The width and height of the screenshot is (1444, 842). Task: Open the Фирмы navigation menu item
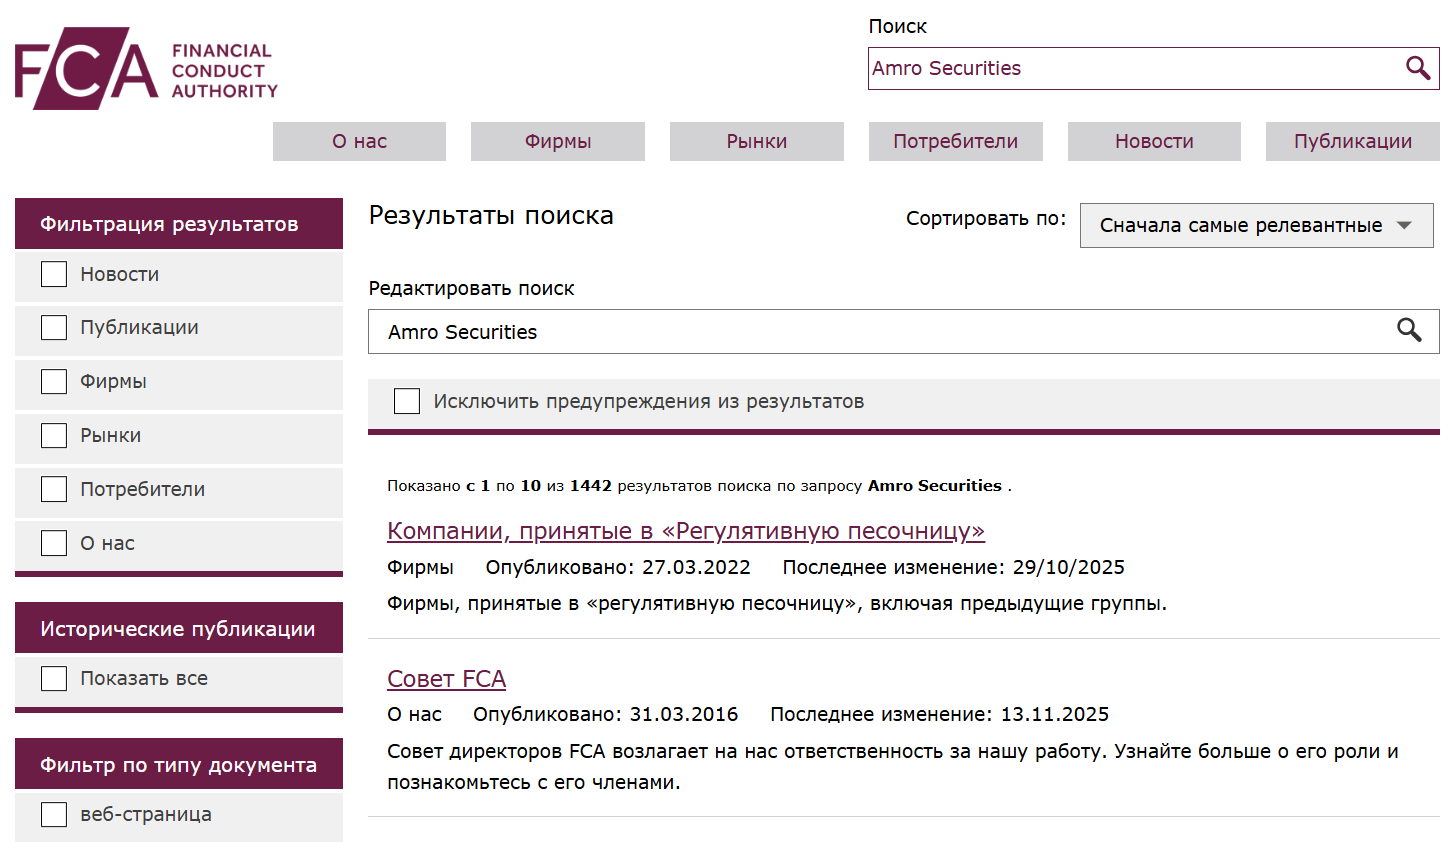[557, 141]
